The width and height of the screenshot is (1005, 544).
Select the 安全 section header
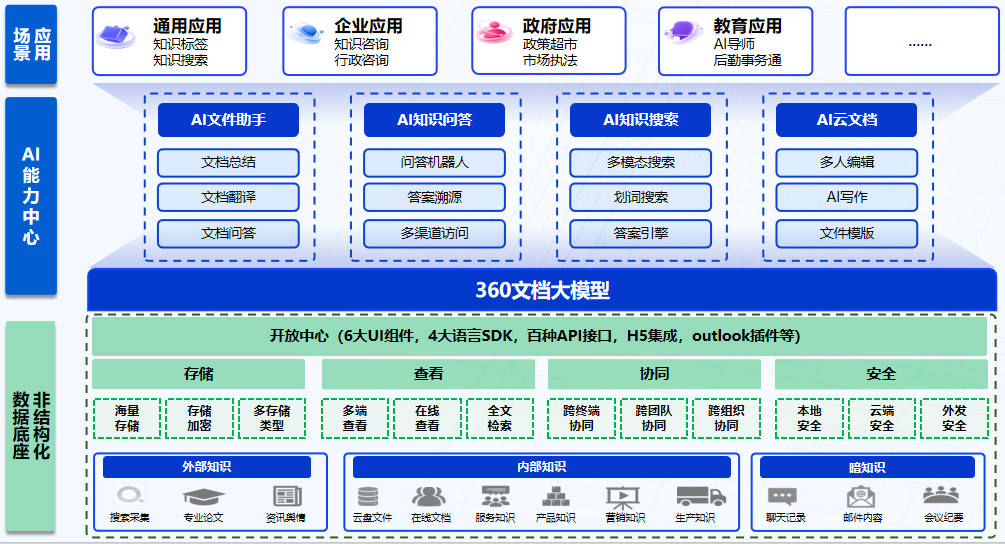coord(881,374)
